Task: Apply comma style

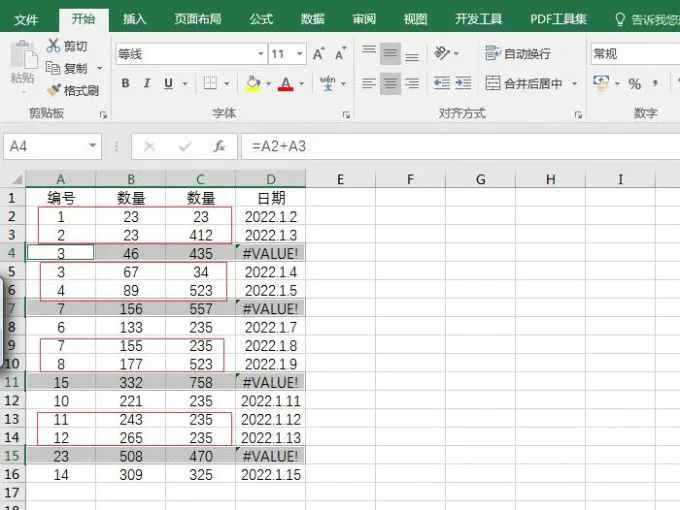Action: pos(656,83)
